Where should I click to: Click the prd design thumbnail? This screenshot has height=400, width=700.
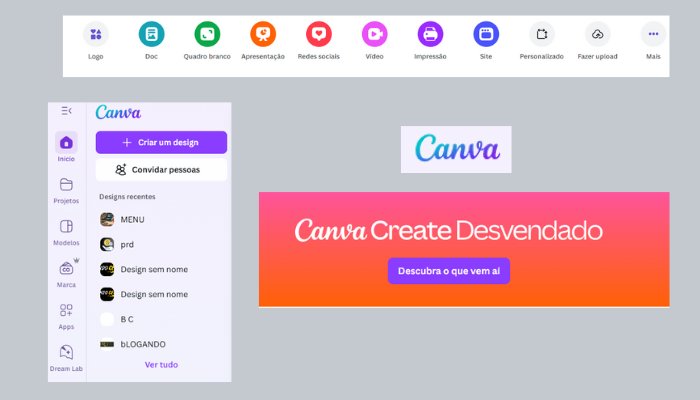(x=107, y=245)
